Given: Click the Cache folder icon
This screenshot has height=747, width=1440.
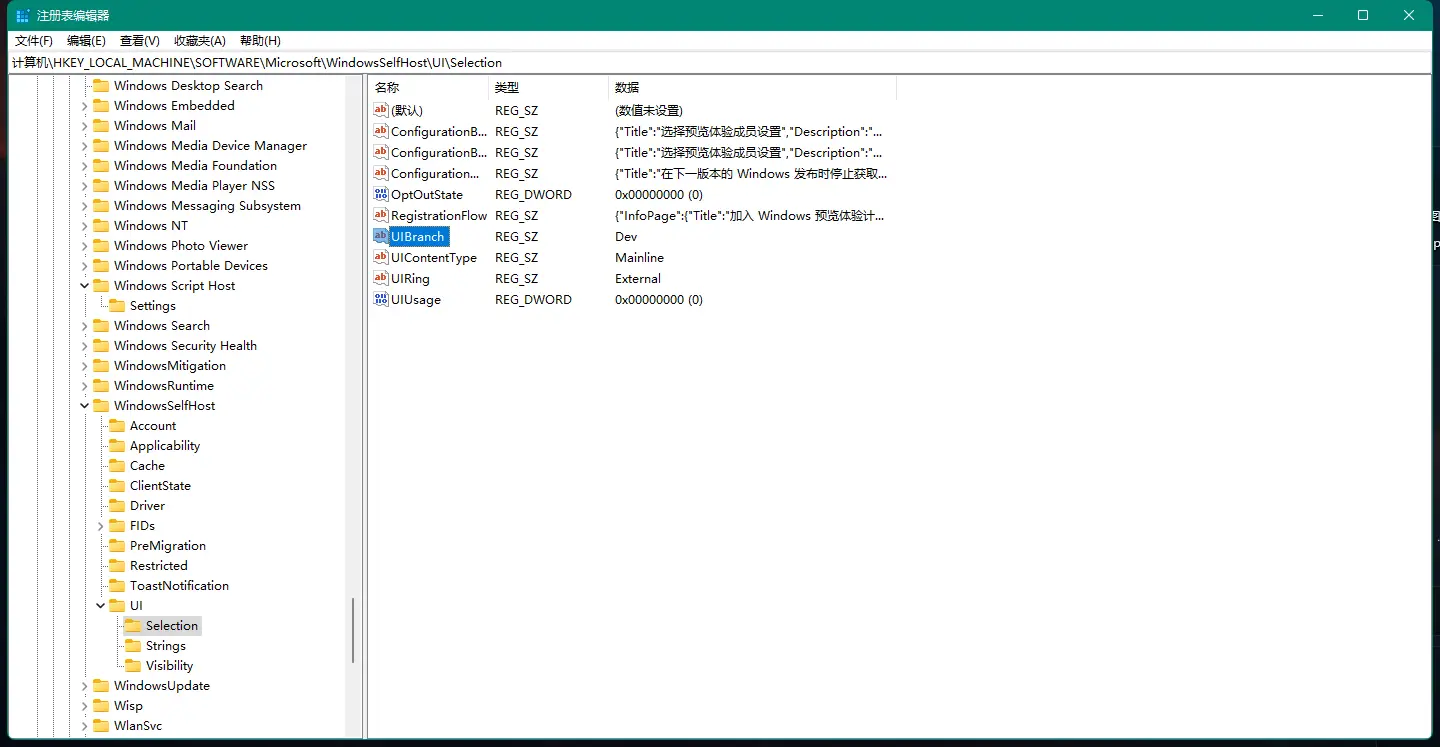Looking at the screenshot, I should (x=117, y=466).
